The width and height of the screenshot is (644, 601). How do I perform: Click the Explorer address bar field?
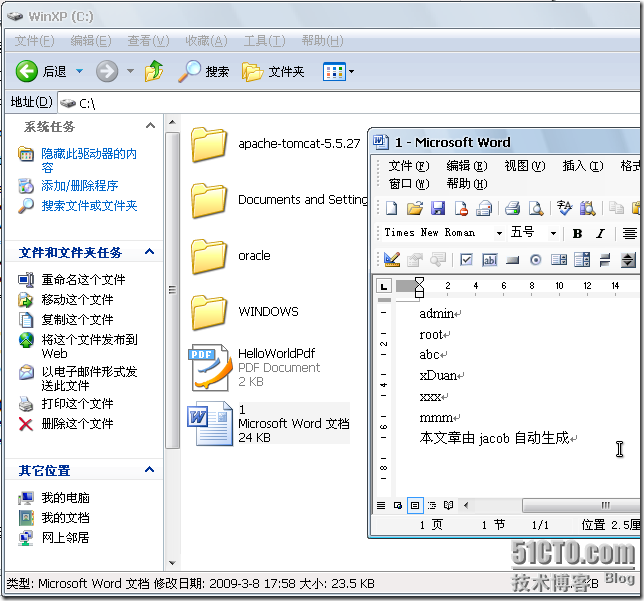[349, 103]
